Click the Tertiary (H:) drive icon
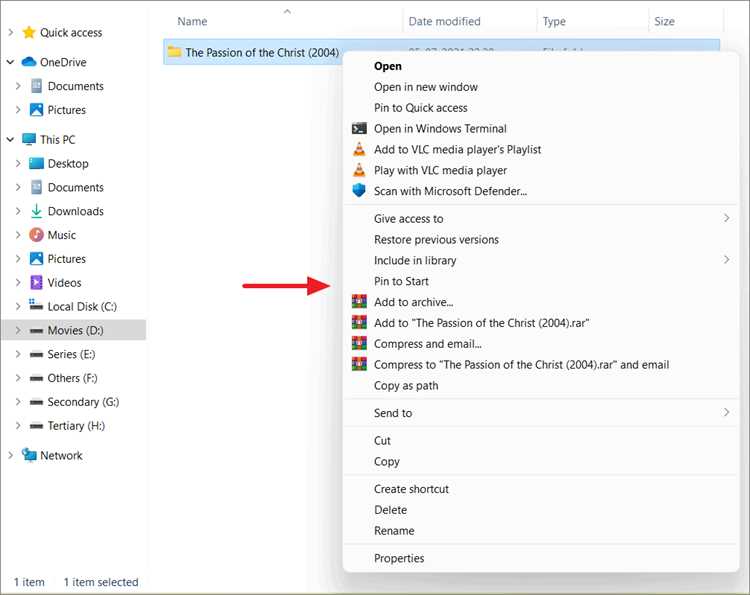 36,426
